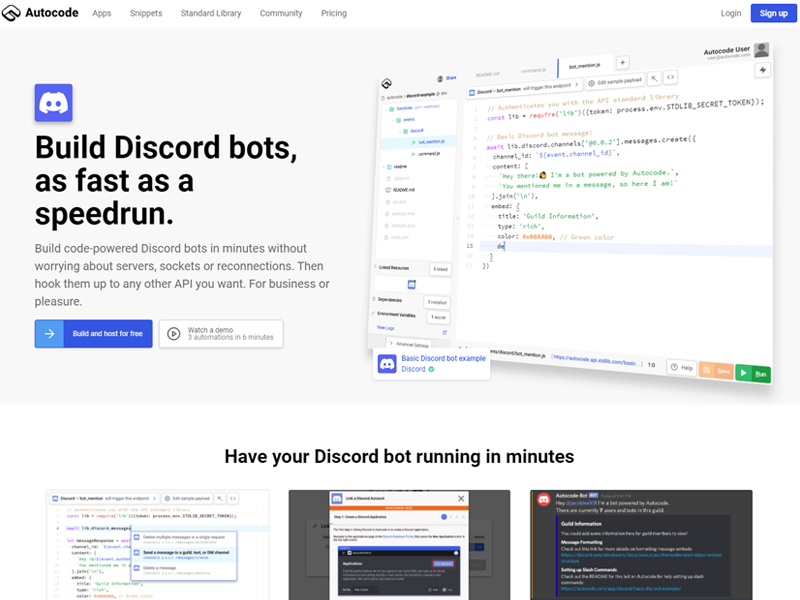Click the 1 installed dependencies badge
The width and height of the screenshot is (800, 600).
click(x=437, y=302)
